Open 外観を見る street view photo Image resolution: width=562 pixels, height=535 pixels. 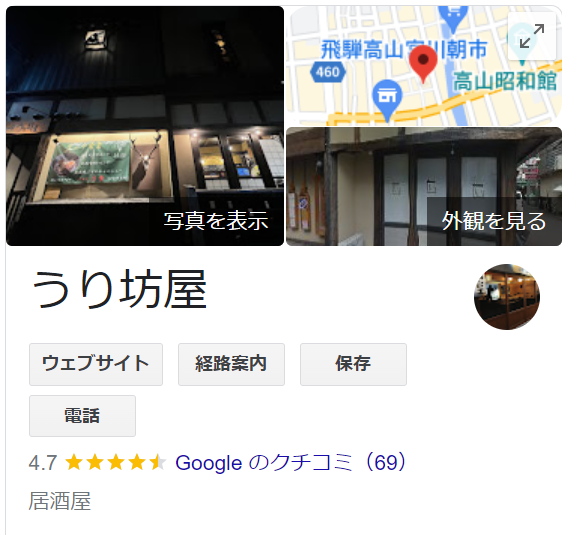494,221
